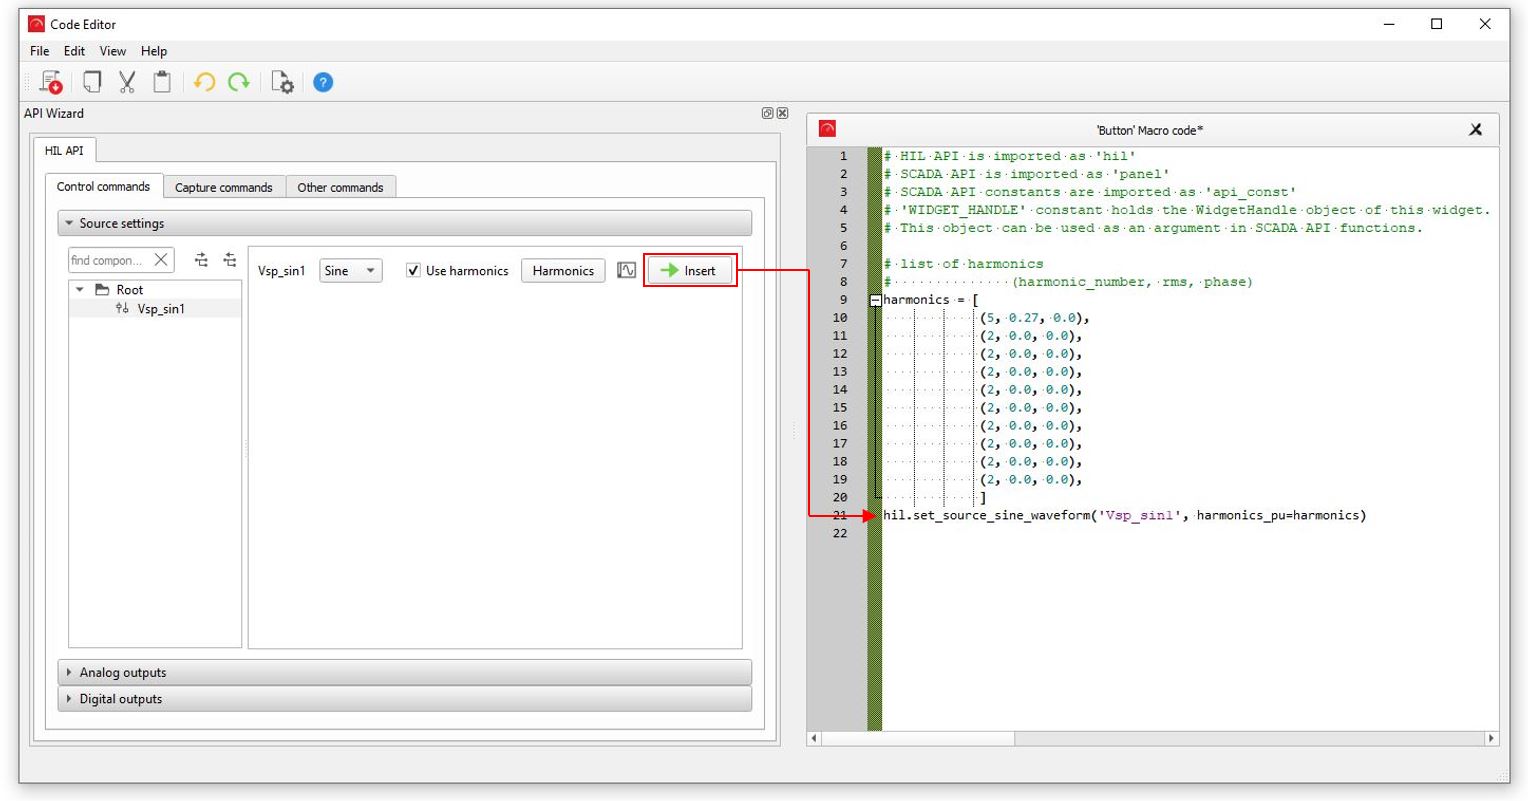
Task: Click the clipboard Paste icon
Action: tap(162, 82)
